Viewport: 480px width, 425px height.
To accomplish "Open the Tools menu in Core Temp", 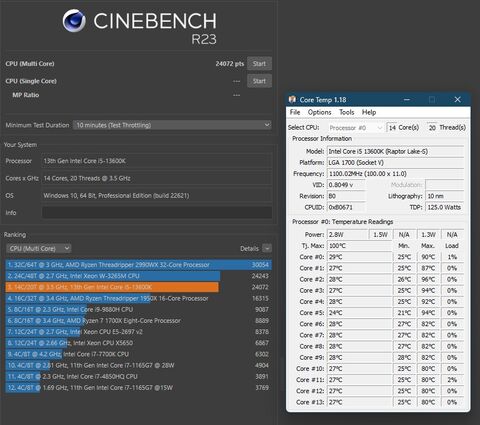I will 346,112.
